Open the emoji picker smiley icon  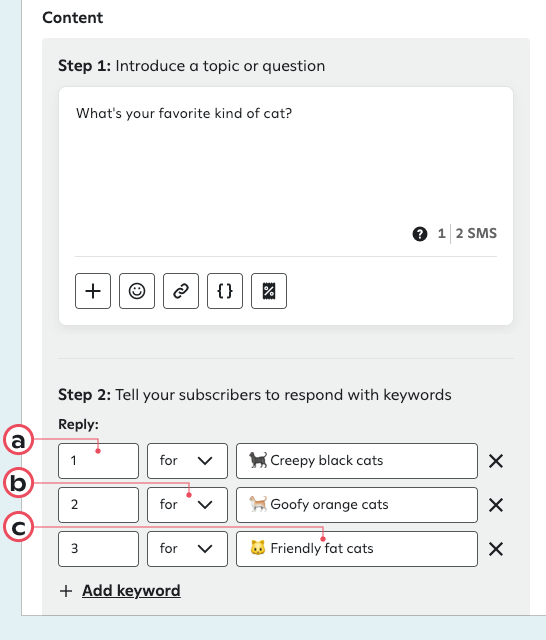(137, 291)
